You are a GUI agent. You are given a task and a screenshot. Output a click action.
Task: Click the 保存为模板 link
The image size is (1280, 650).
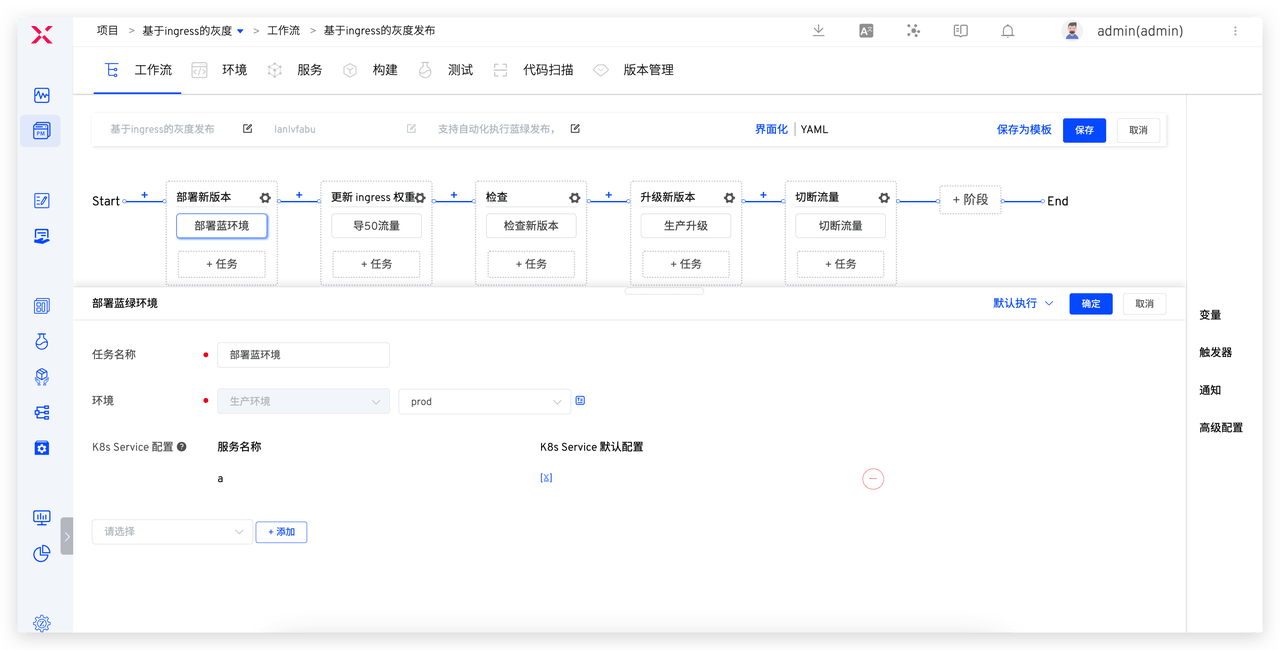[x=1024, y=130]
